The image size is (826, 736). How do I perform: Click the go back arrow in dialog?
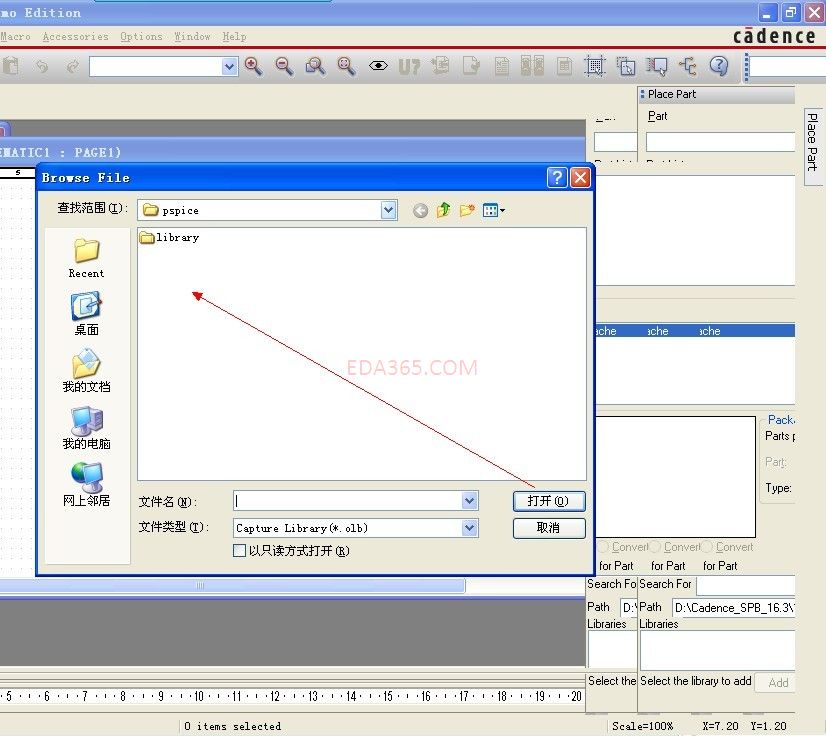pos(420,211)
